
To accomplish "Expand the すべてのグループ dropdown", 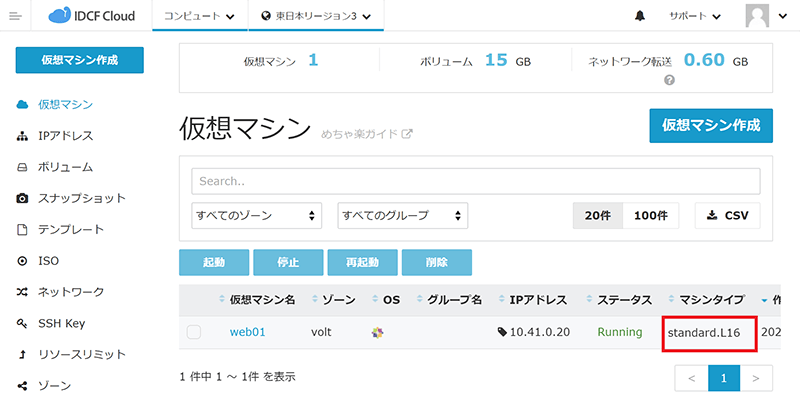I will [x=403, y=216].
